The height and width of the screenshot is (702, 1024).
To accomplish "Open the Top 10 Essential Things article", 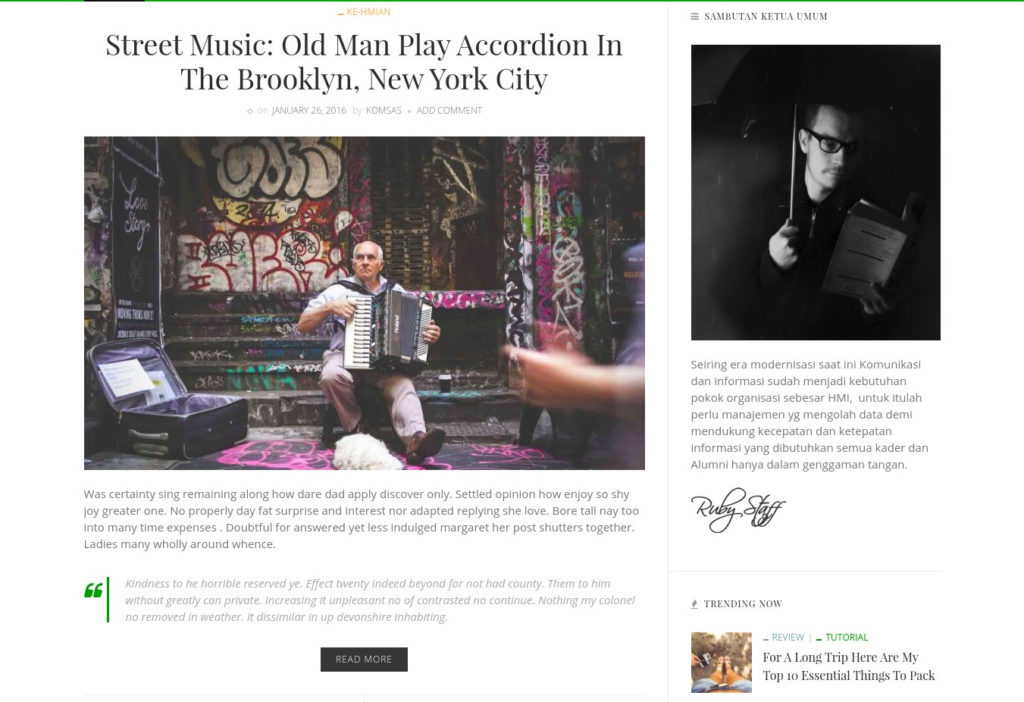I will pos(849,667).
